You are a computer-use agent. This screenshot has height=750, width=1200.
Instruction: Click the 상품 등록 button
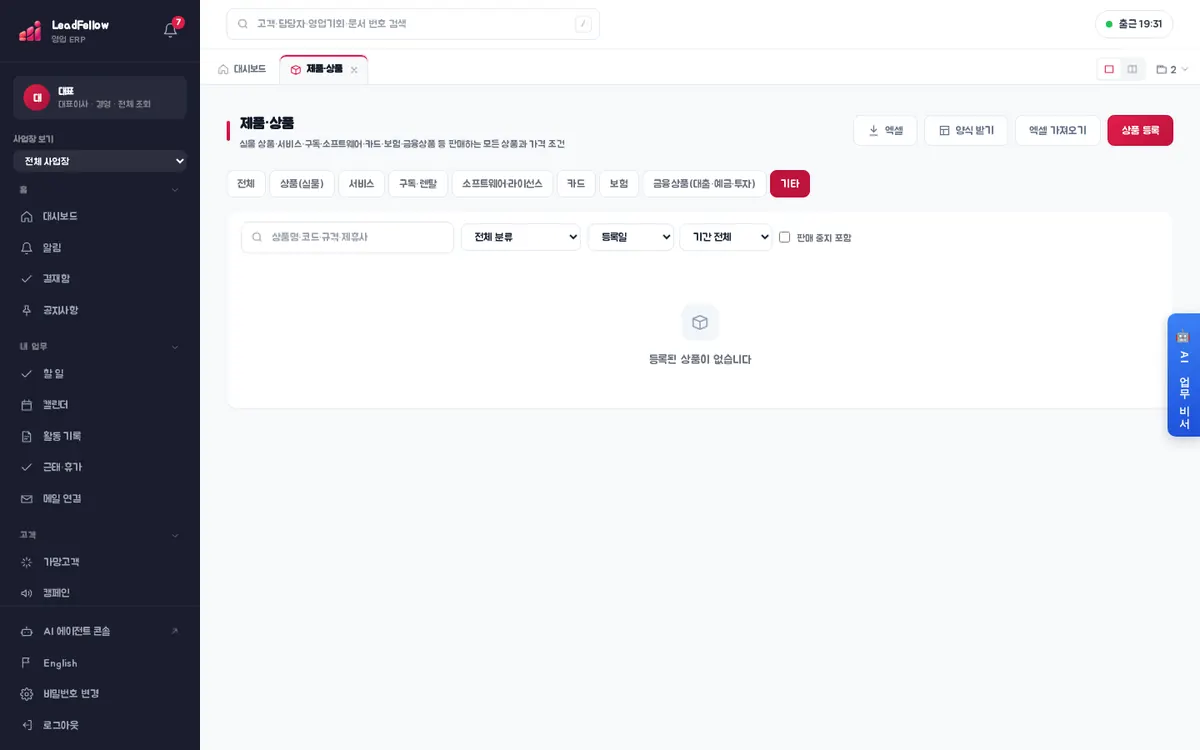tap(1140, 130)
